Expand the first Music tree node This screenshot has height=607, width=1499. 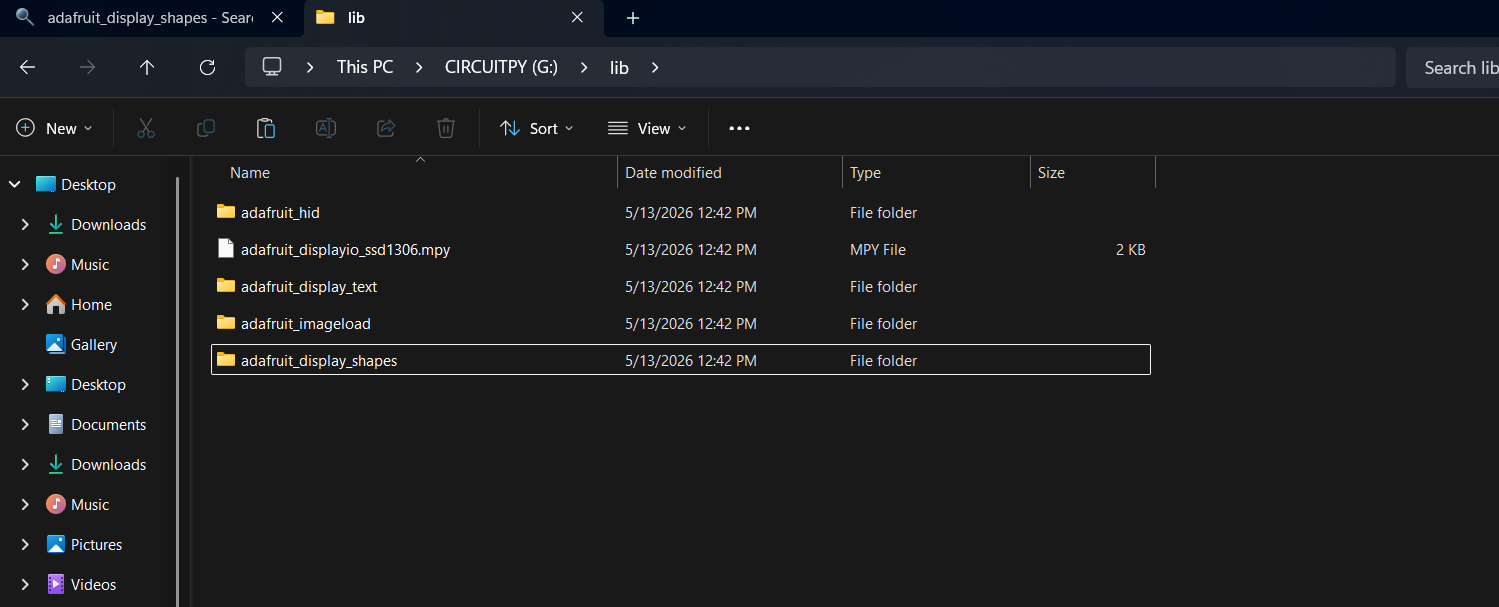tap(25, 264)
